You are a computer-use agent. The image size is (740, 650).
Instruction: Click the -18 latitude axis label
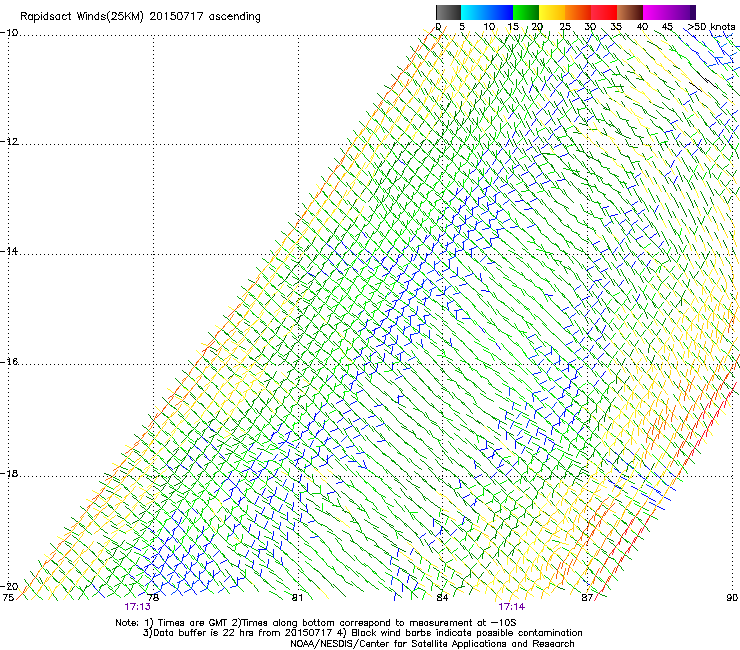[9, 473]
